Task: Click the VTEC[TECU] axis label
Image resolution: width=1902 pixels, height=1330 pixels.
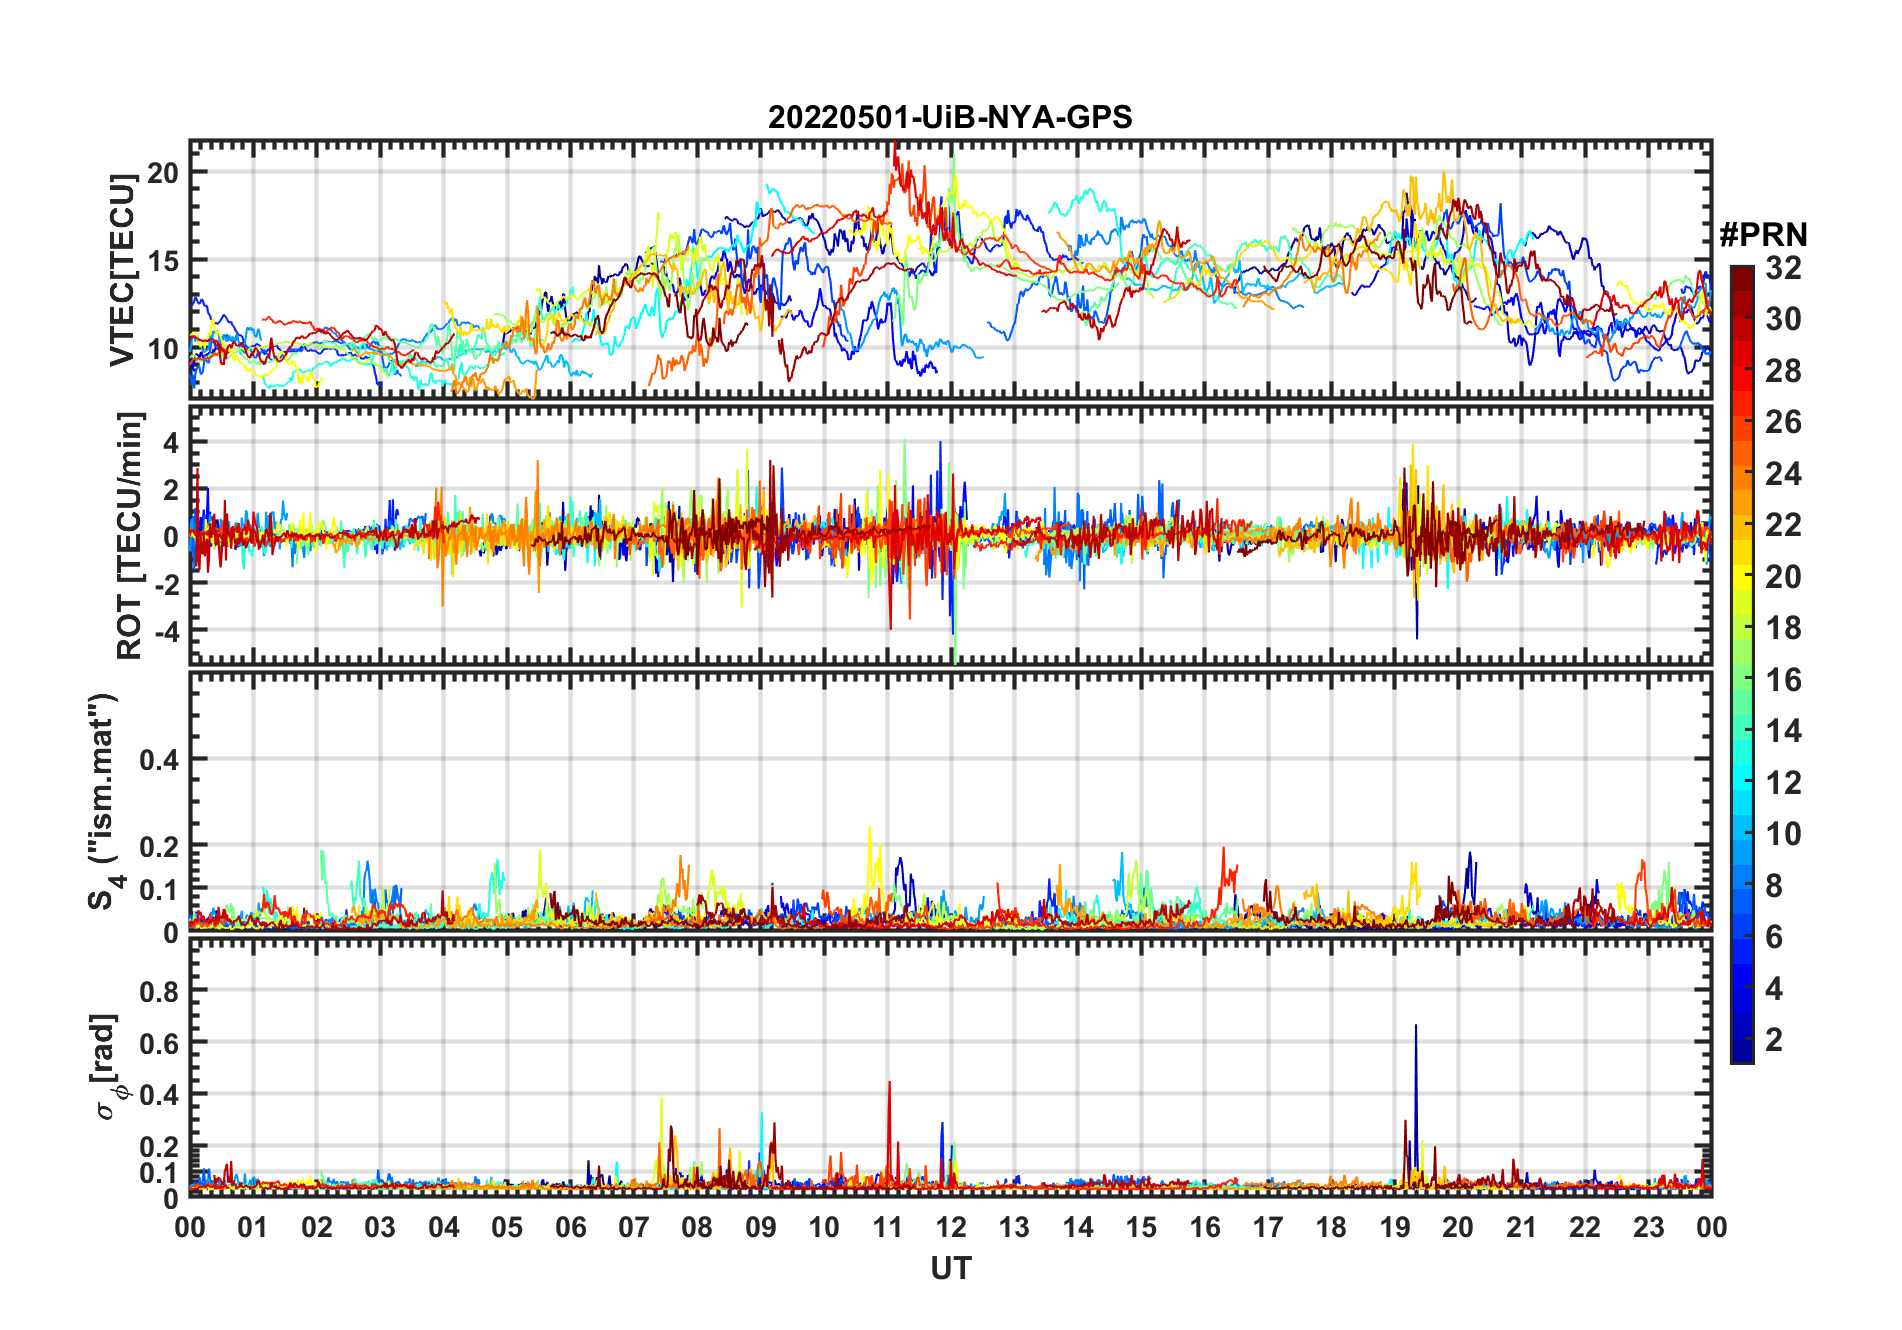Action: 122,270
